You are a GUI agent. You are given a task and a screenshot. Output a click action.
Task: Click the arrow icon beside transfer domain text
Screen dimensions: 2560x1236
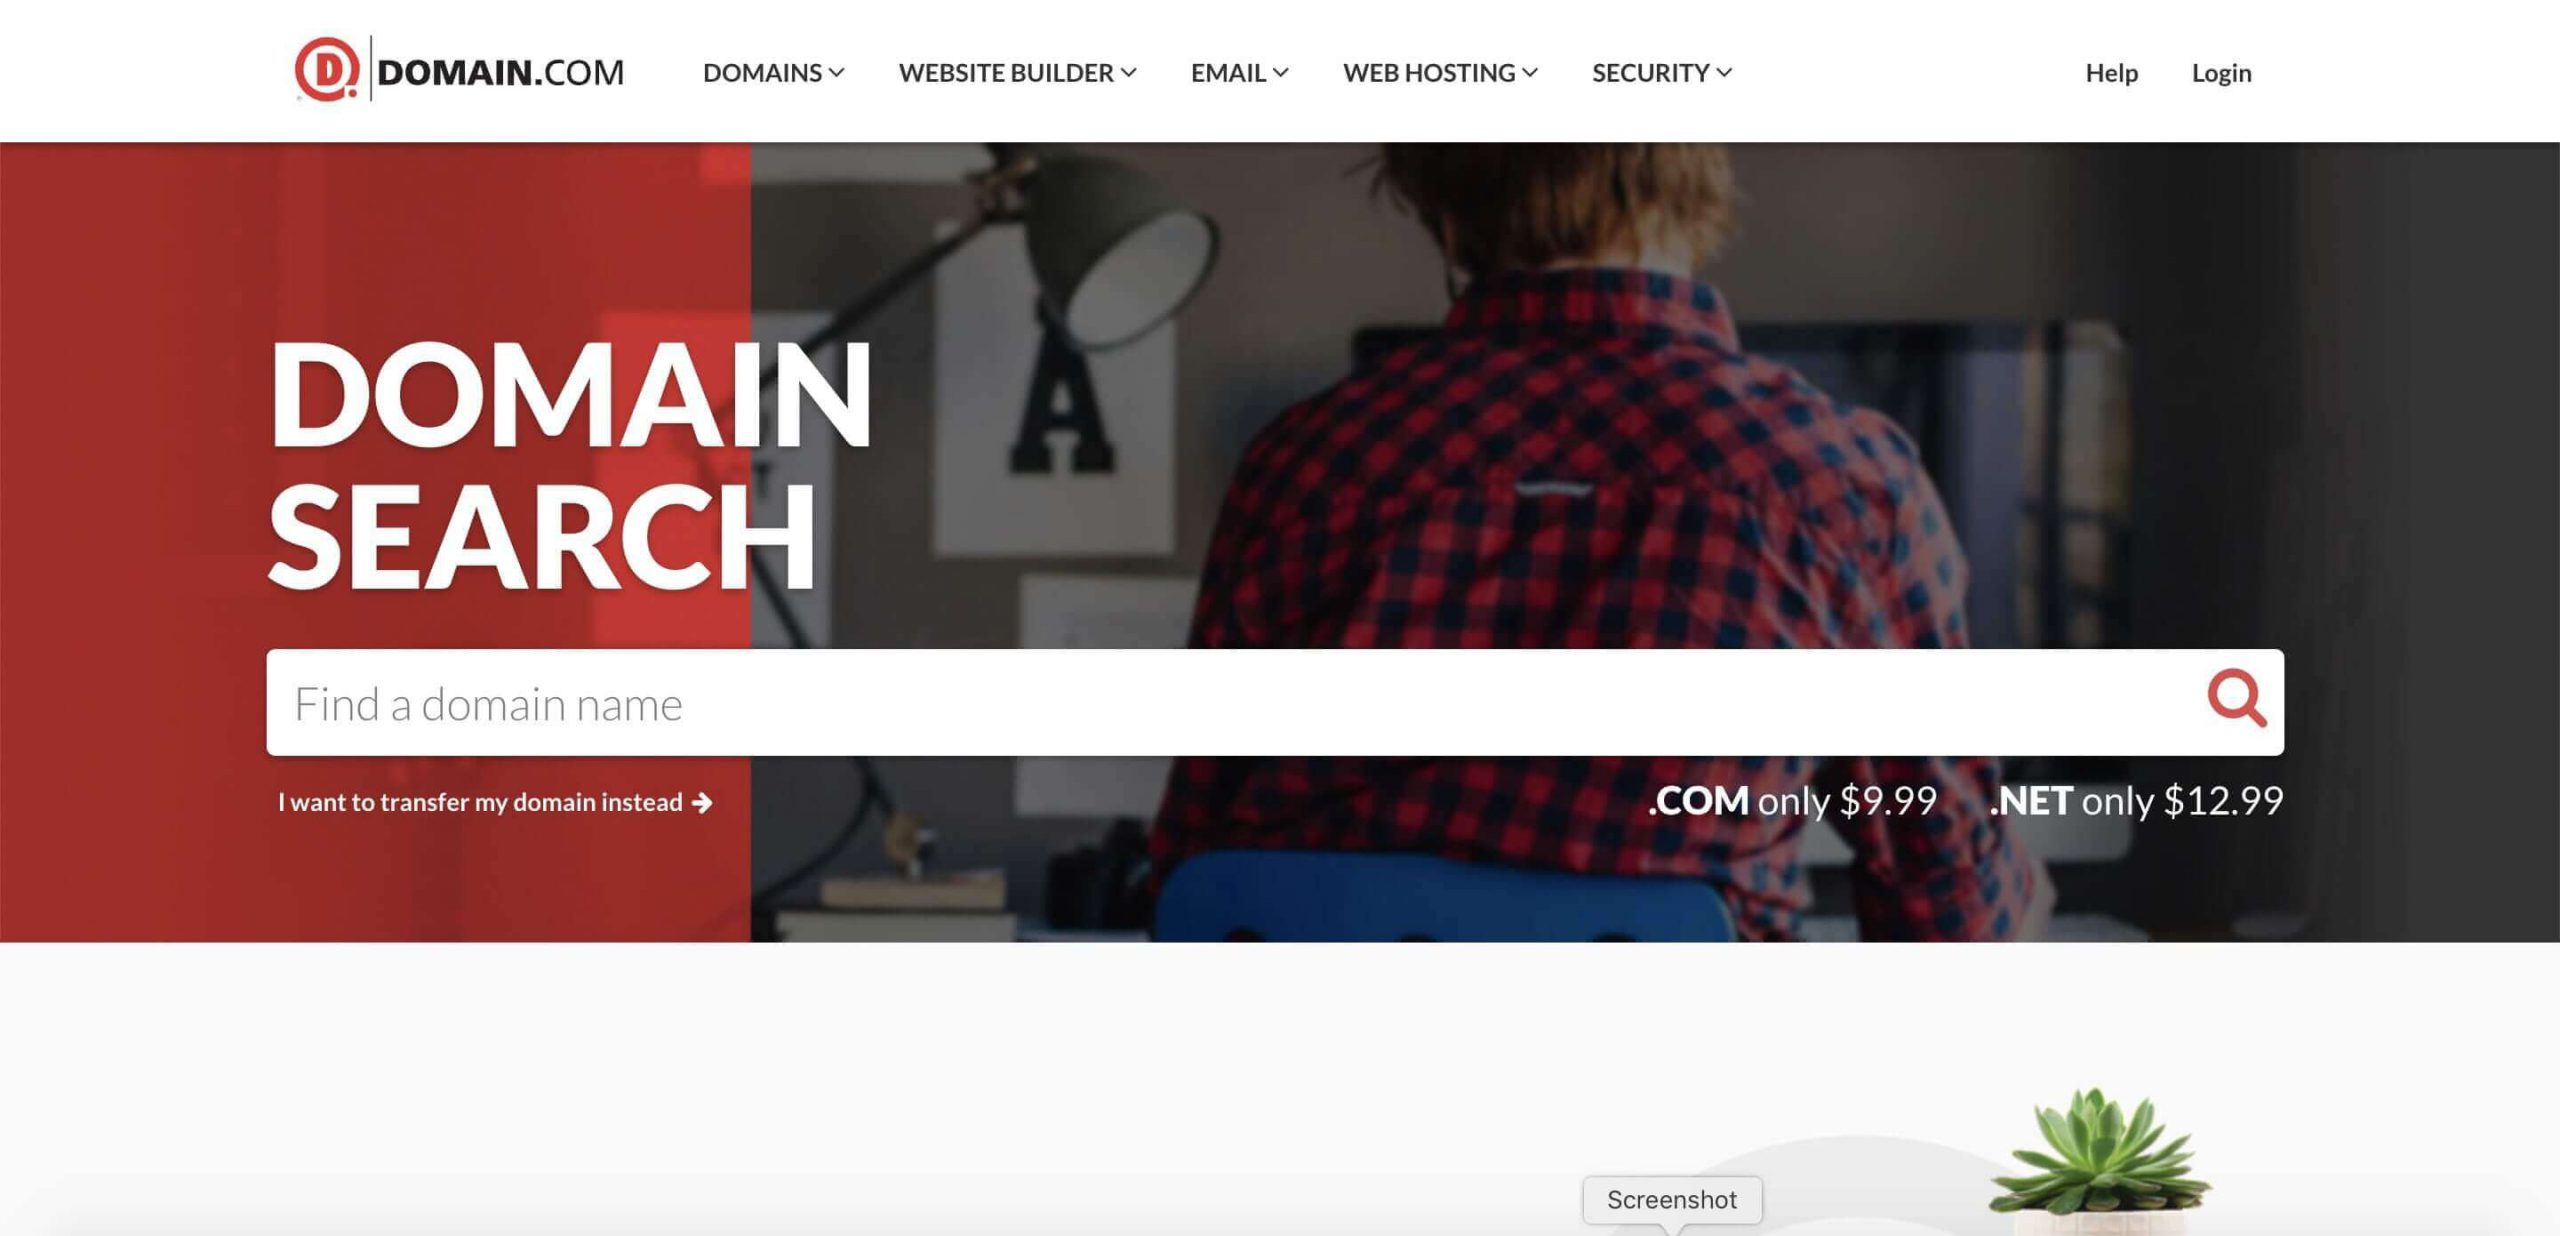point(702,802)
